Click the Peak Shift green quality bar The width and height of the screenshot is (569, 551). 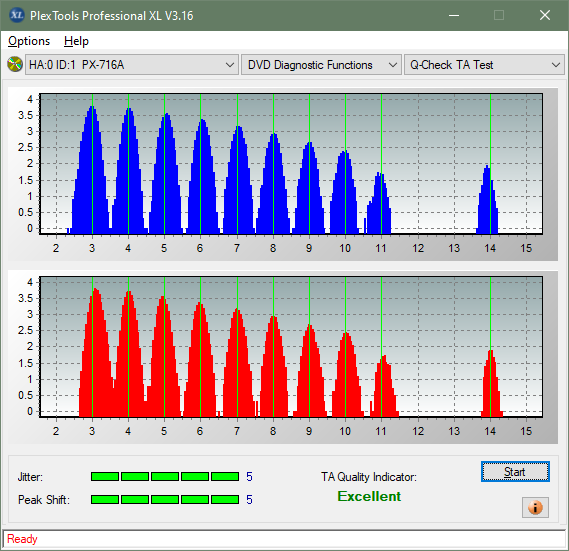click(x=165, y=499)
